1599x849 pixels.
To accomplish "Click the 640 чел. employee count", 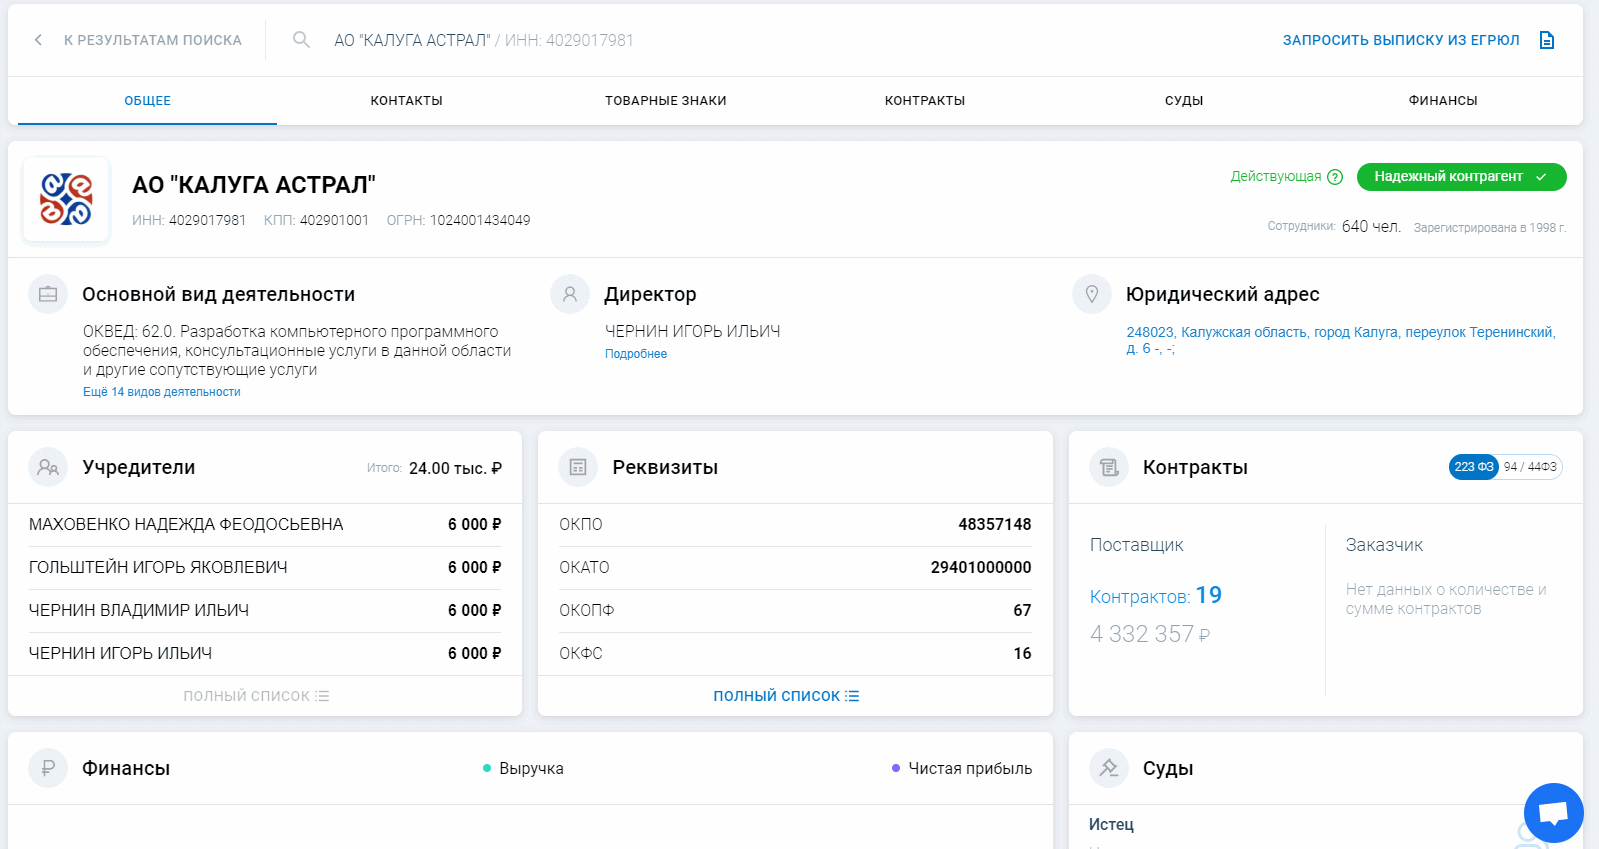I will [1371, 227].
